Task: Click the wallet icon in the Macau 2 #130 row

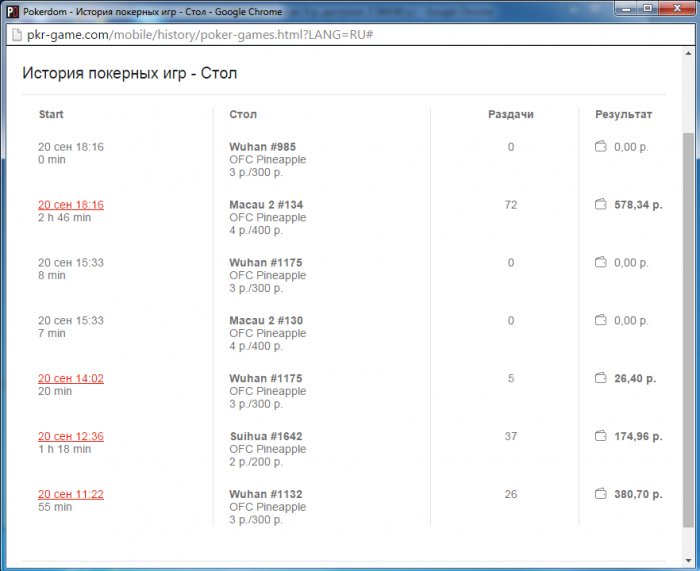Action: click(600, 320)
